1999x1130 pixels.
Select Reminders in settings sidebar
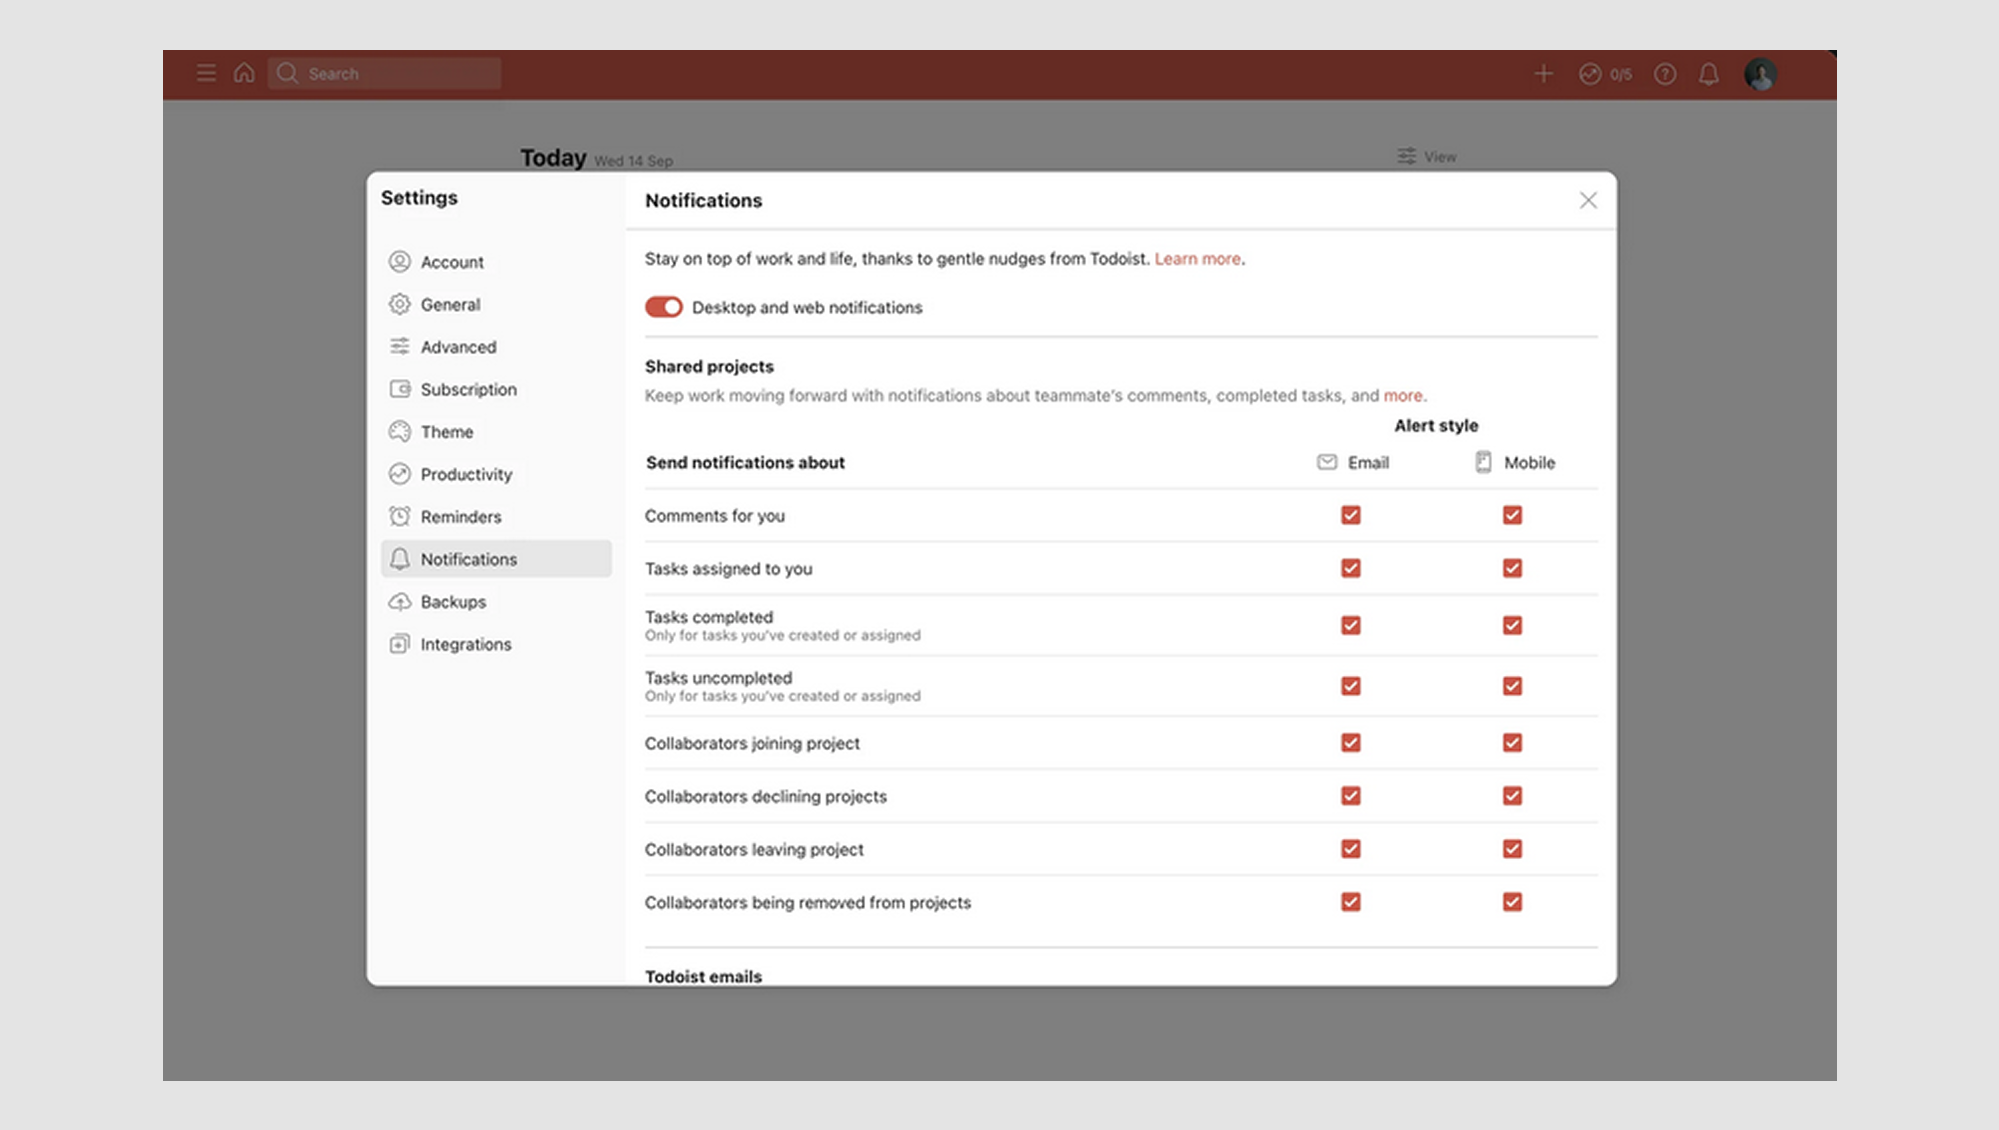coord(460,517)
